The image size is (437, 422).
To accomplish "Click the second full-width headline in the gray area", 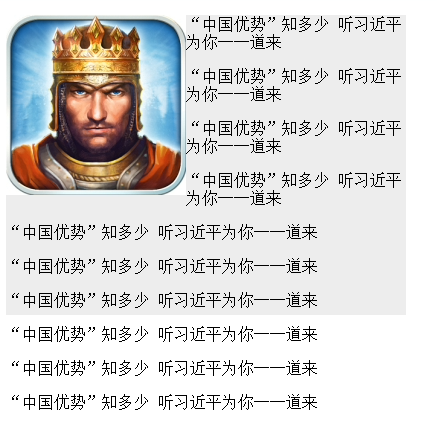I will (164, 266).
